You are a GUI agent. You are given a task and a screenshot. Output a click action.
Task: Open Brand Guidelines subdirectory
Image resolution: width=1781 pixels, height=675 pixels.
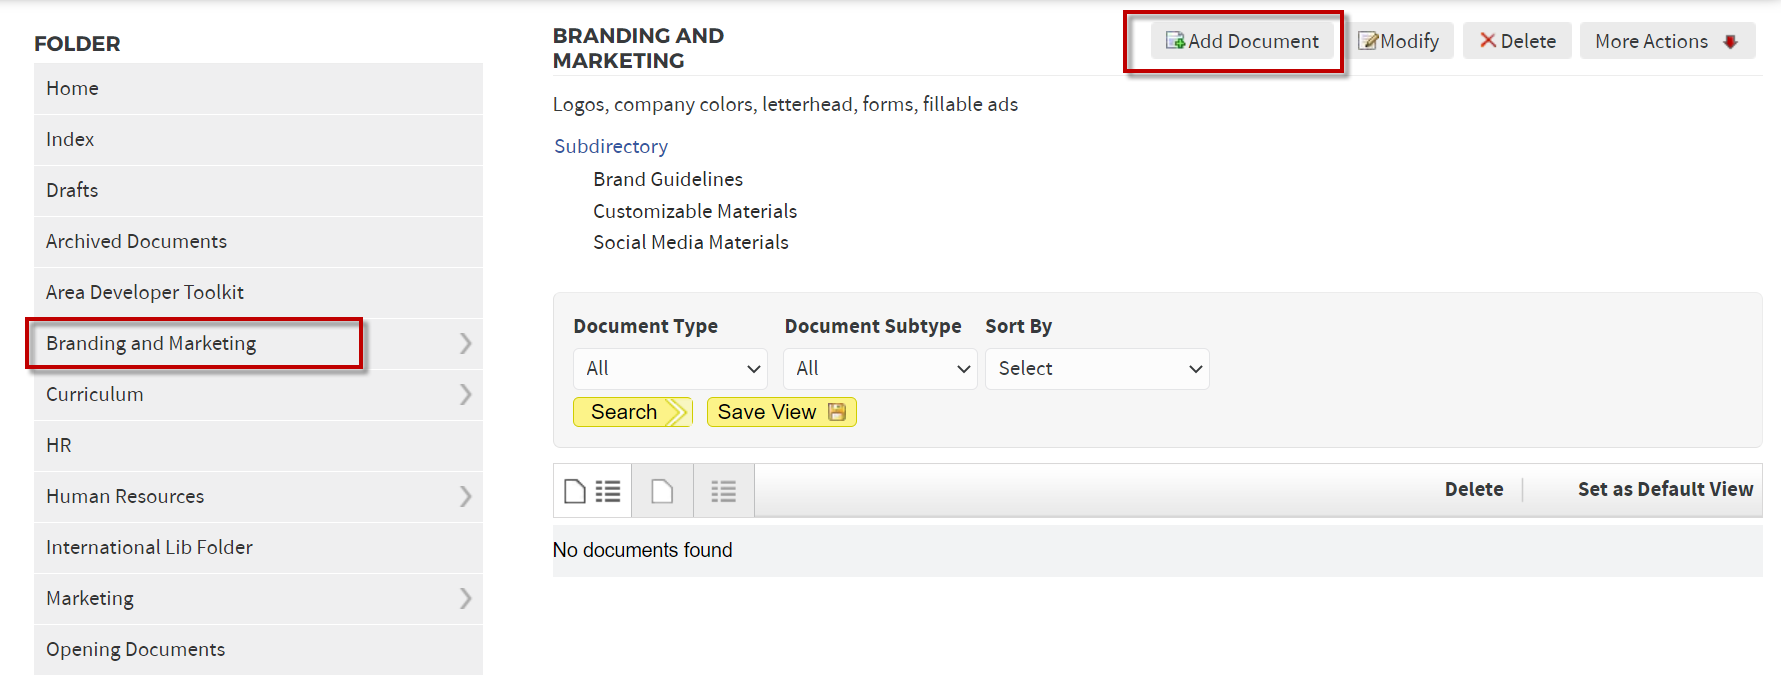[x=668, y=180]
